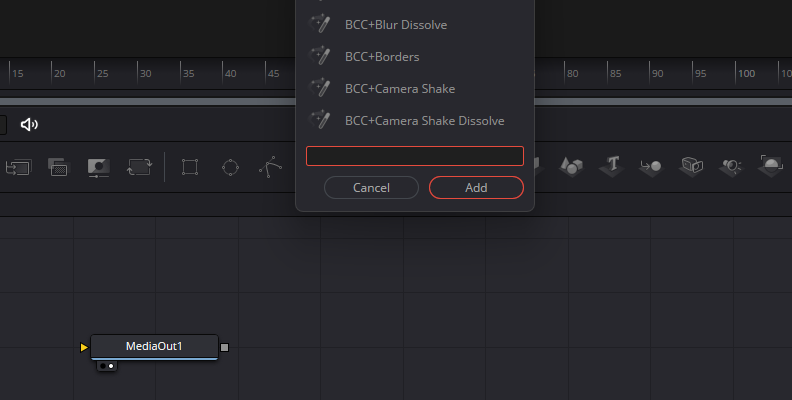Add a Text 3D node from toolbar
Viewport: 792px width, 400px height.
(x=613, y=165)
